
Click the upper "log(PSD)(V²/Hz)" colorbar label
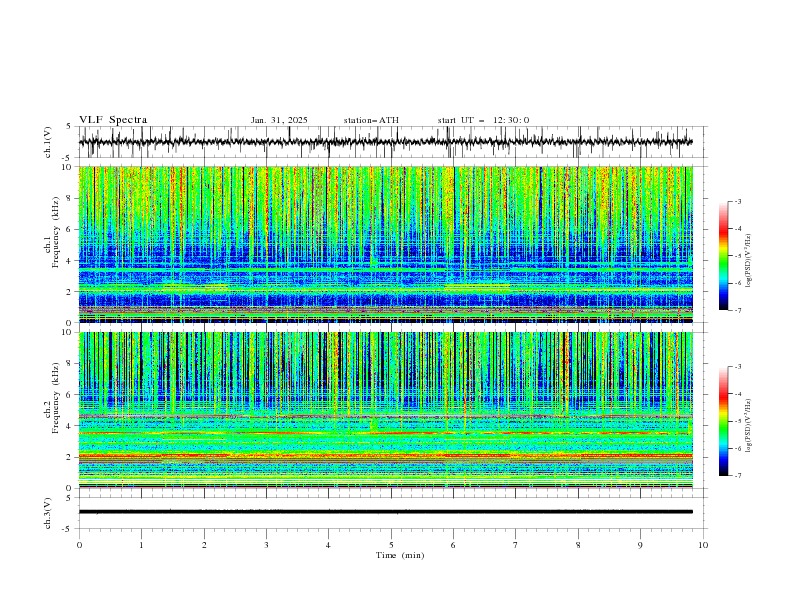coord(748,261)
